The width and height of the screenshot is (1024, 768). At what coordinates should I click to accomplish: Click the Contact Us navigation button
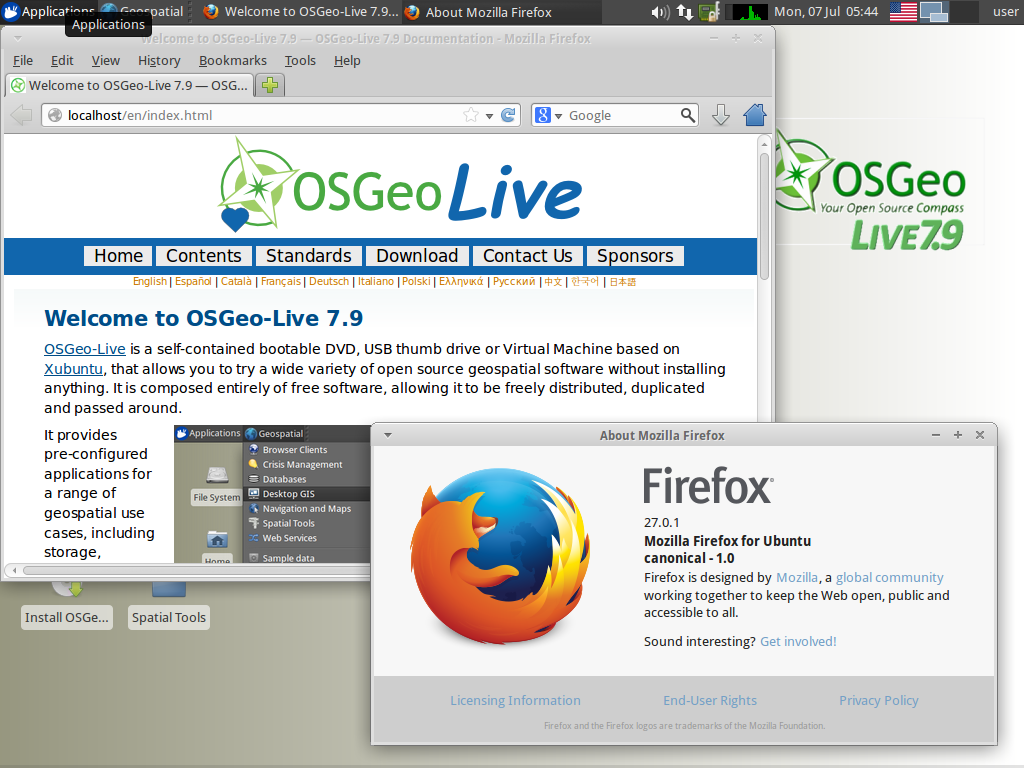(x=528, y=256)
